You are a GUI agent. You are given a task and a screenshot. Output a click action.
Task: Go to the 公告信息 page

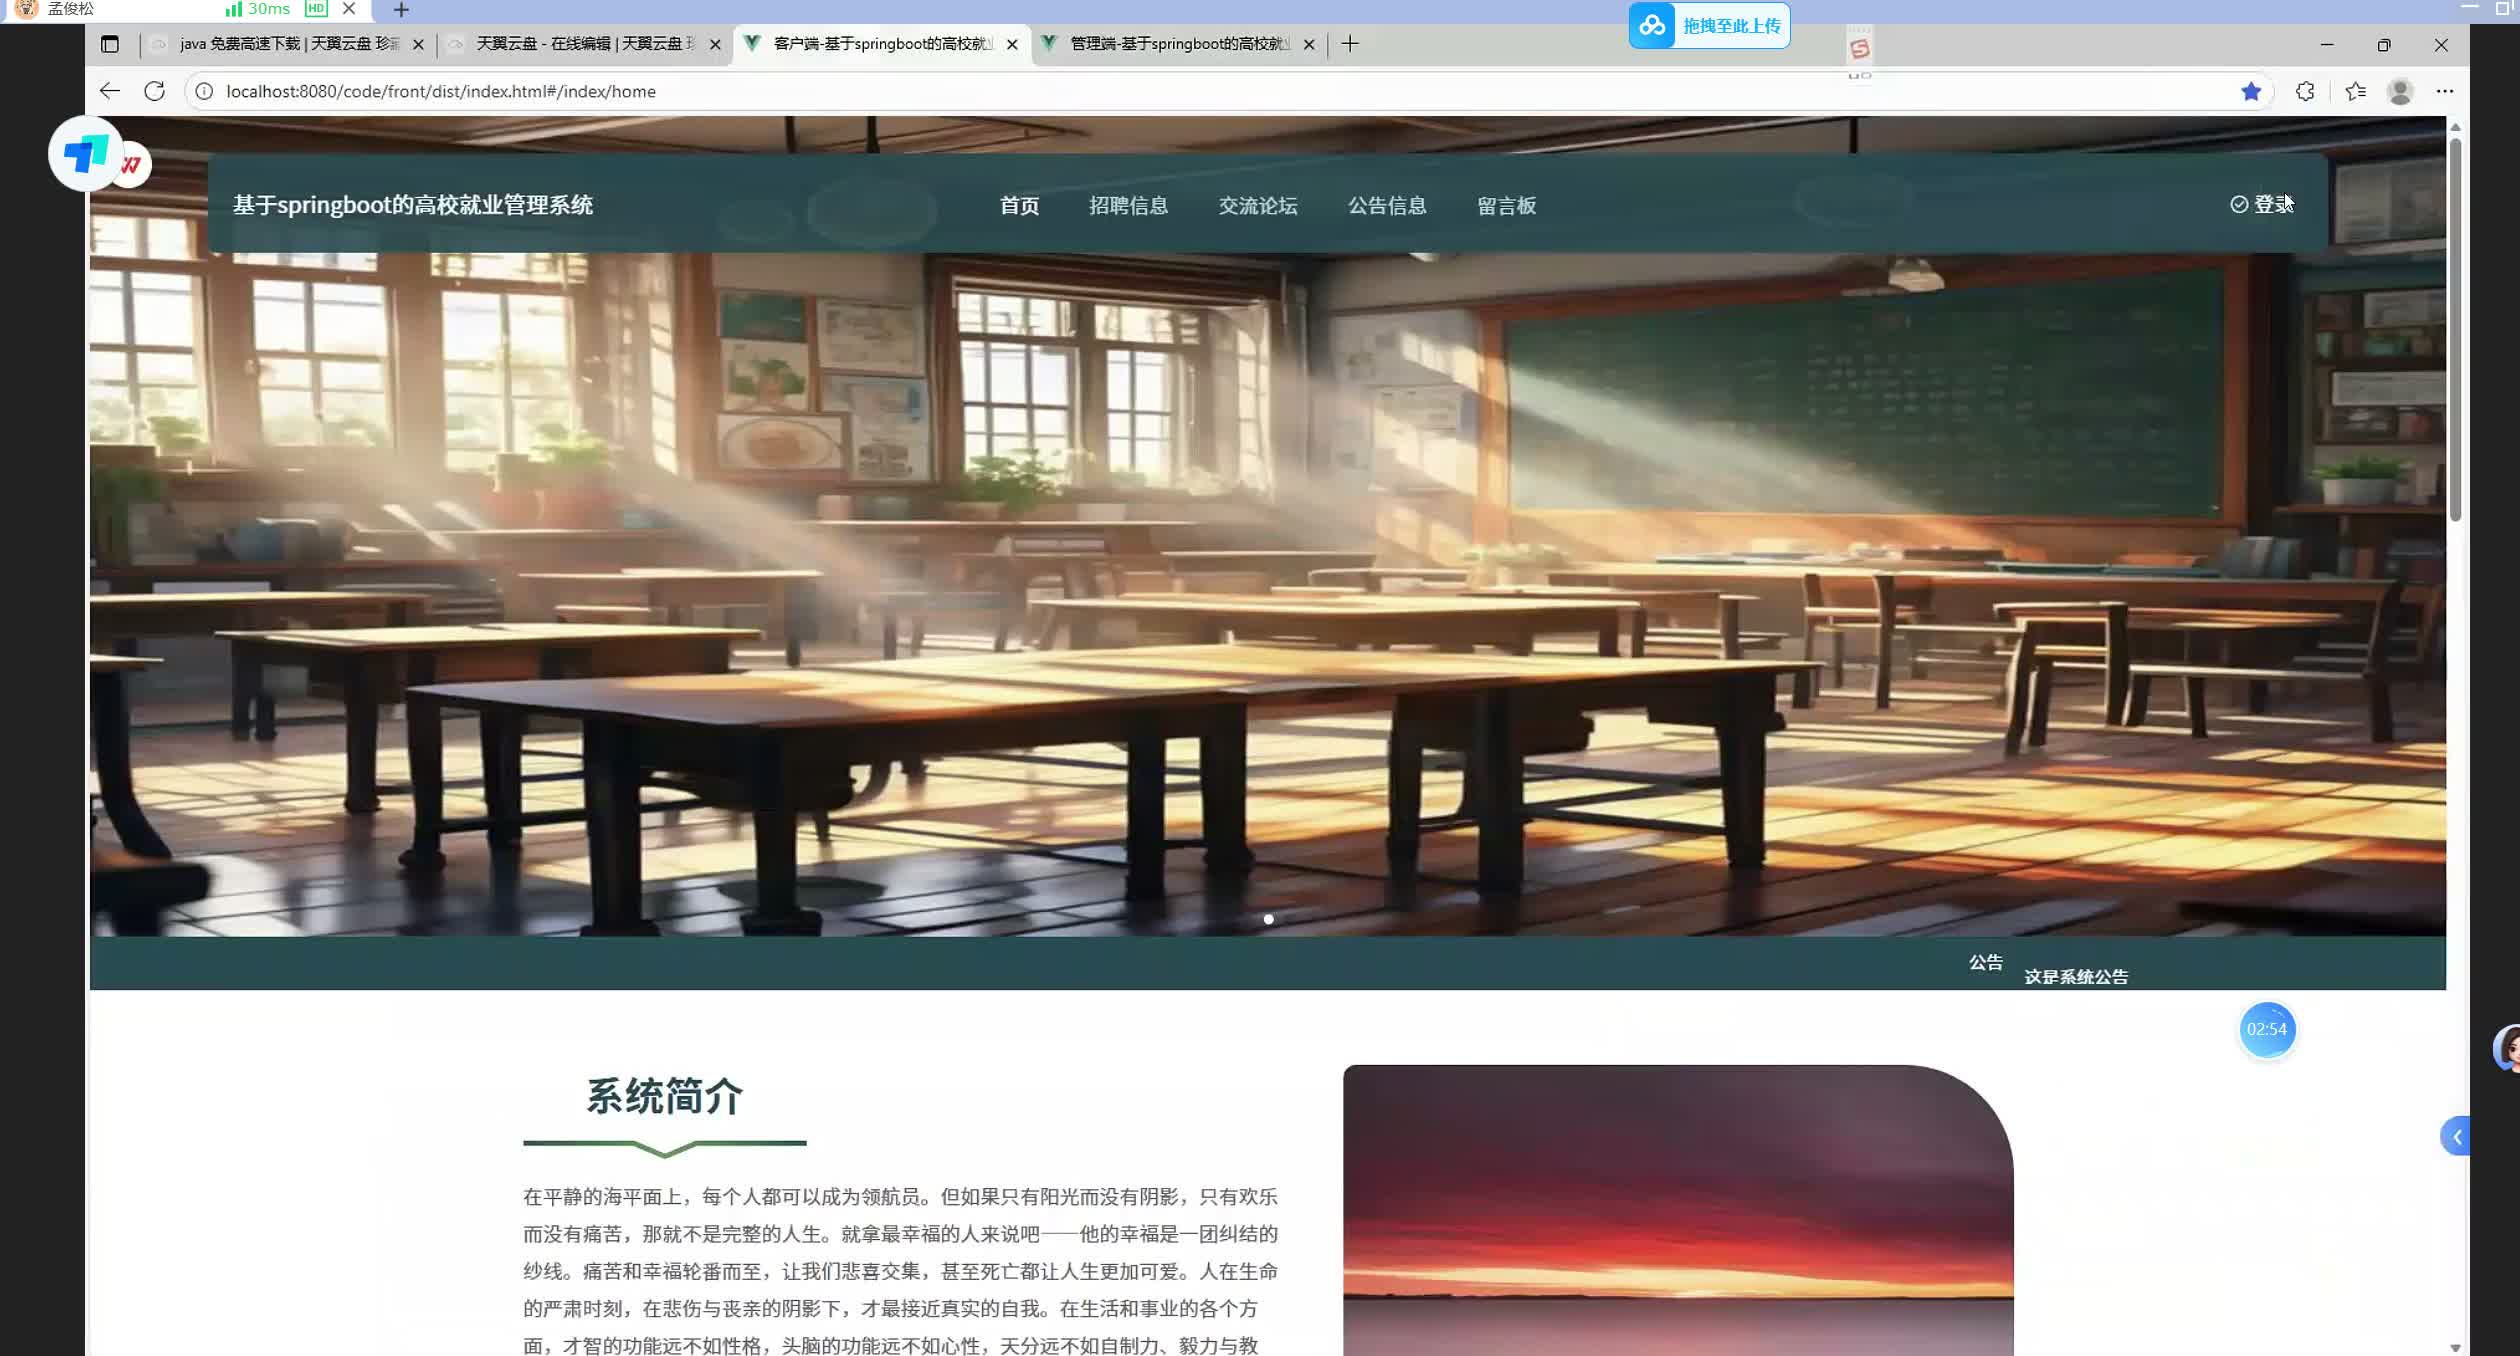point(1386,205)
